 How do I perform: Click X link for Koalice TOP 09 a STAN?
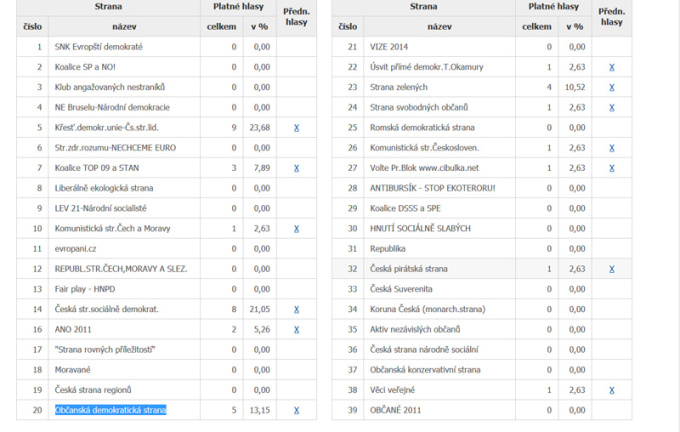[x=296, y=168]
